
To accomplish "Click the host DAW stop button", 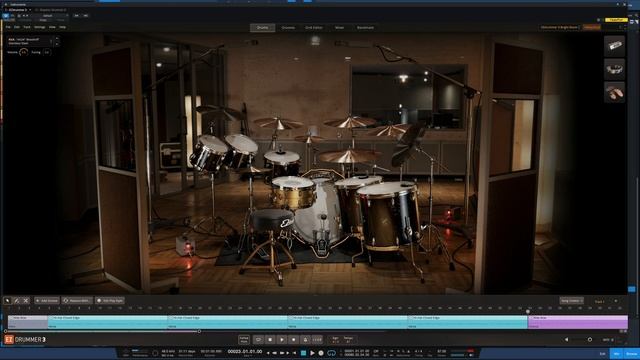I will click(x=303, y=353).
